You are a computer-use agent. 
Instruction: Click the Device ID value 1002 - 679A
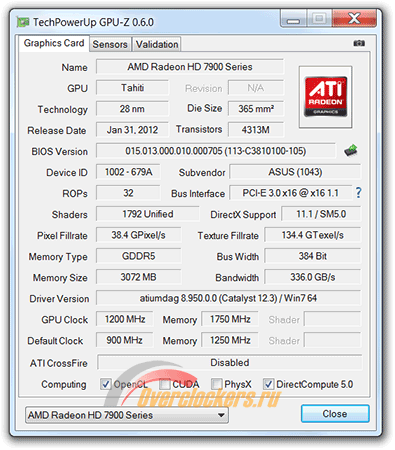(x=128, y=172)
